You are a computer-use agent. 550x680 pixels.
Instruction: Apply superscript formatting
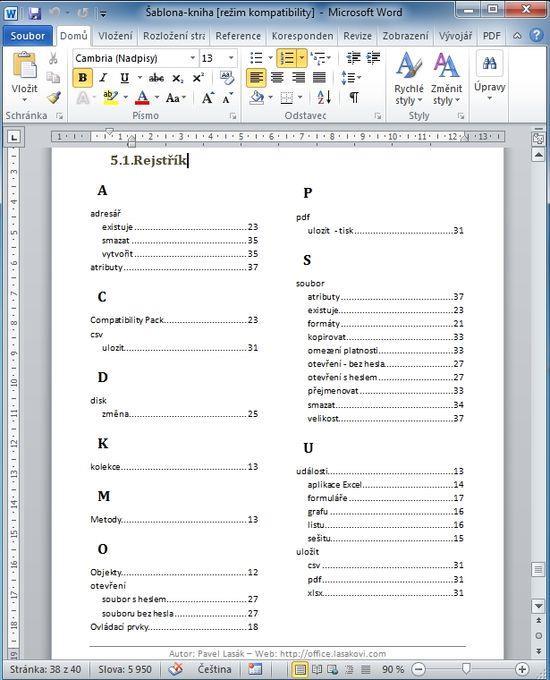pos(198,78)
